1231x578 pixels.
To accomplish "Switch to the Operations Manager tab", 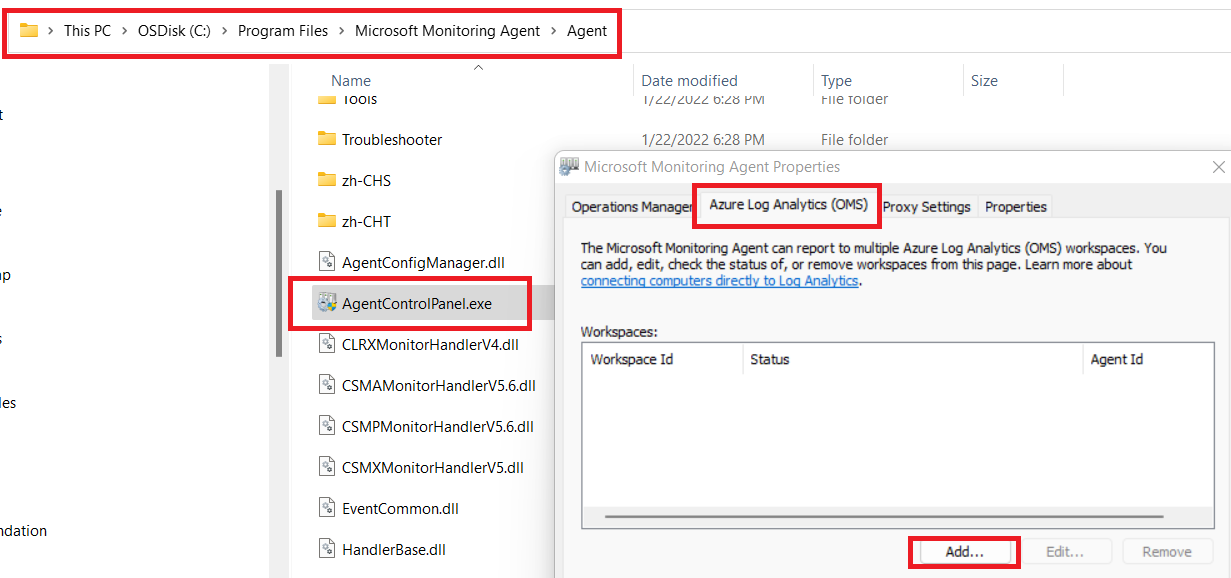I will click(x=631, y=207).
